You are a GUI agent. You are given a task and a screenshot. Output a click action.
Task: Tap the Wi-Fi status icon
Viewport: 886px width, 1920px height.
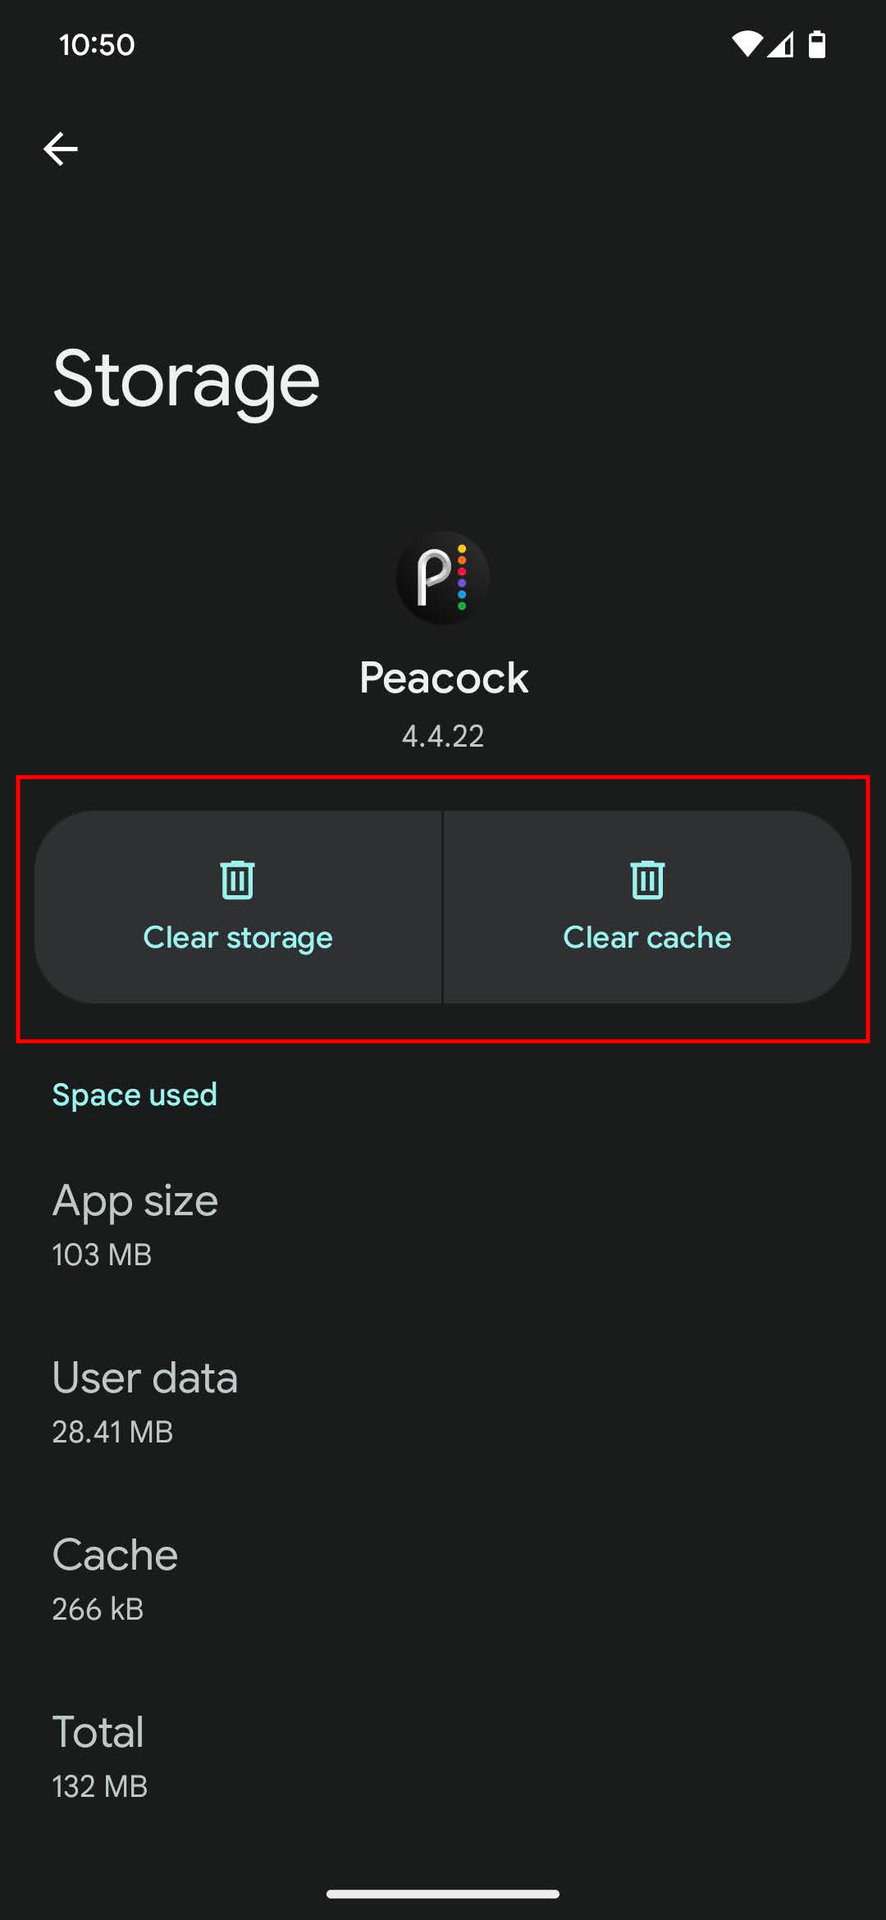746,44
